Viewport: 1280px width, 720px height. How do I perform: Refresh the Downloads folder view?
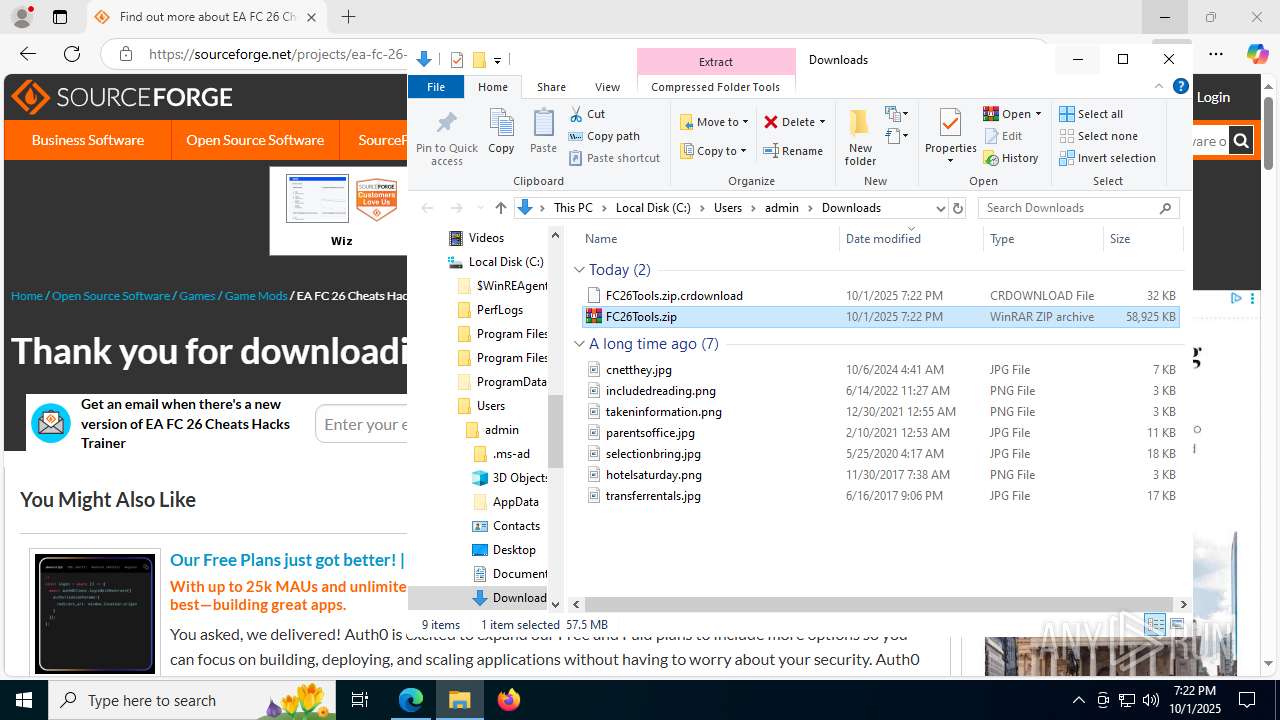[x=958, y=208]
